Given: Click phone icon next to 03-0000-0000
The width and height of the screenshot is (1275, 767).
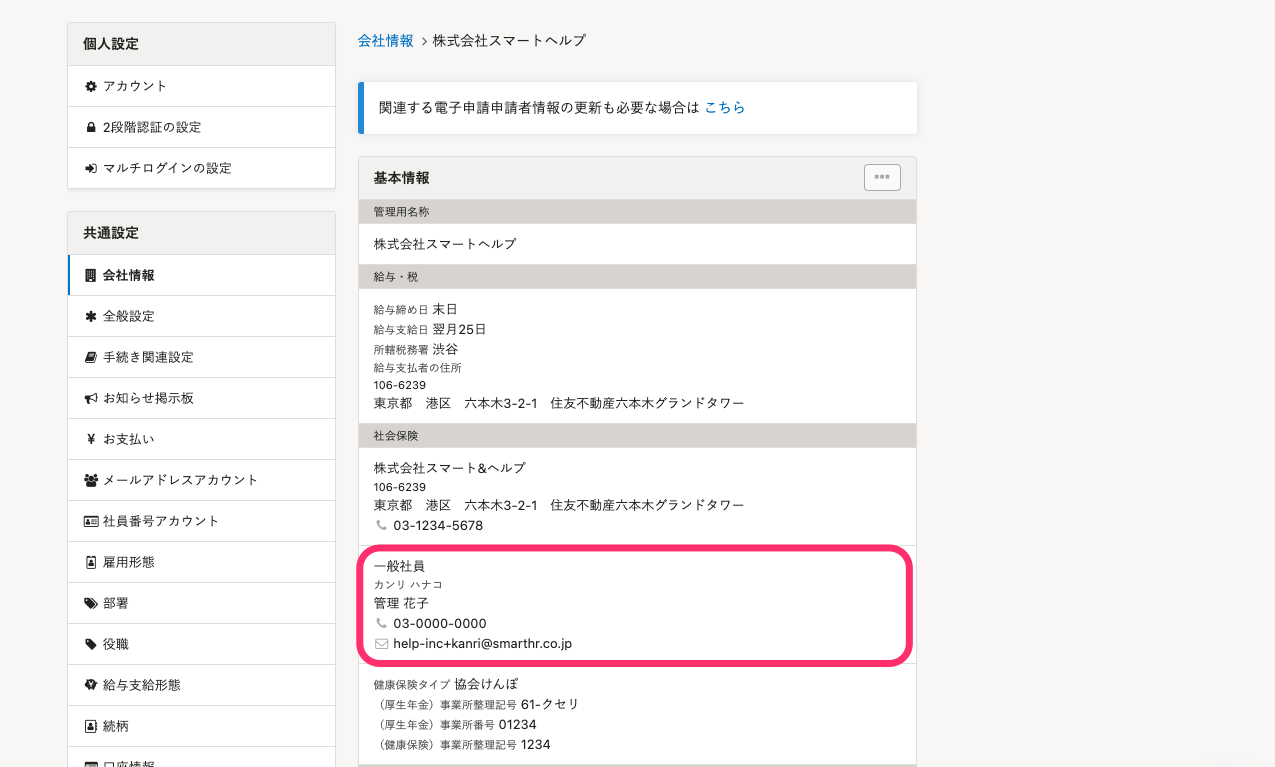Looking at the screenshot, I should (381, 623).
